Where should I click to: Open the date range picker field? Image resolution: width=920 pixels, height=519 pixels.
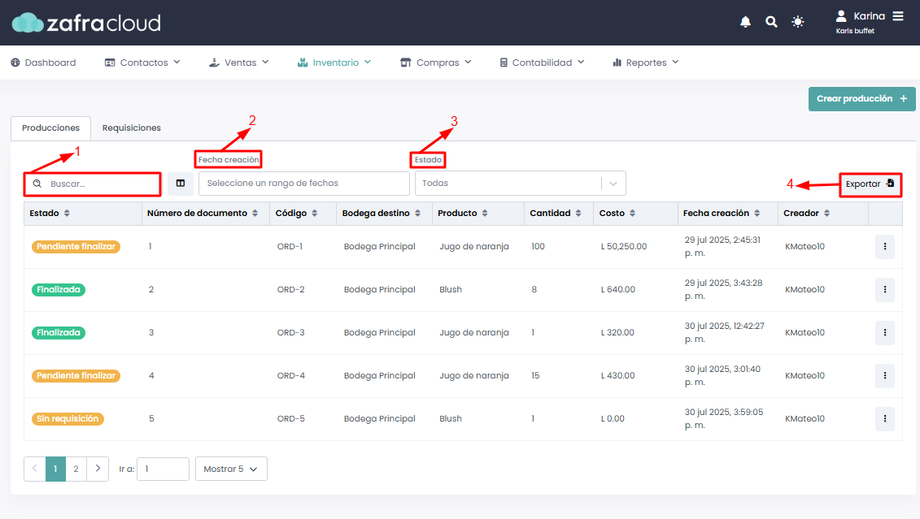(x=303, y=184)
